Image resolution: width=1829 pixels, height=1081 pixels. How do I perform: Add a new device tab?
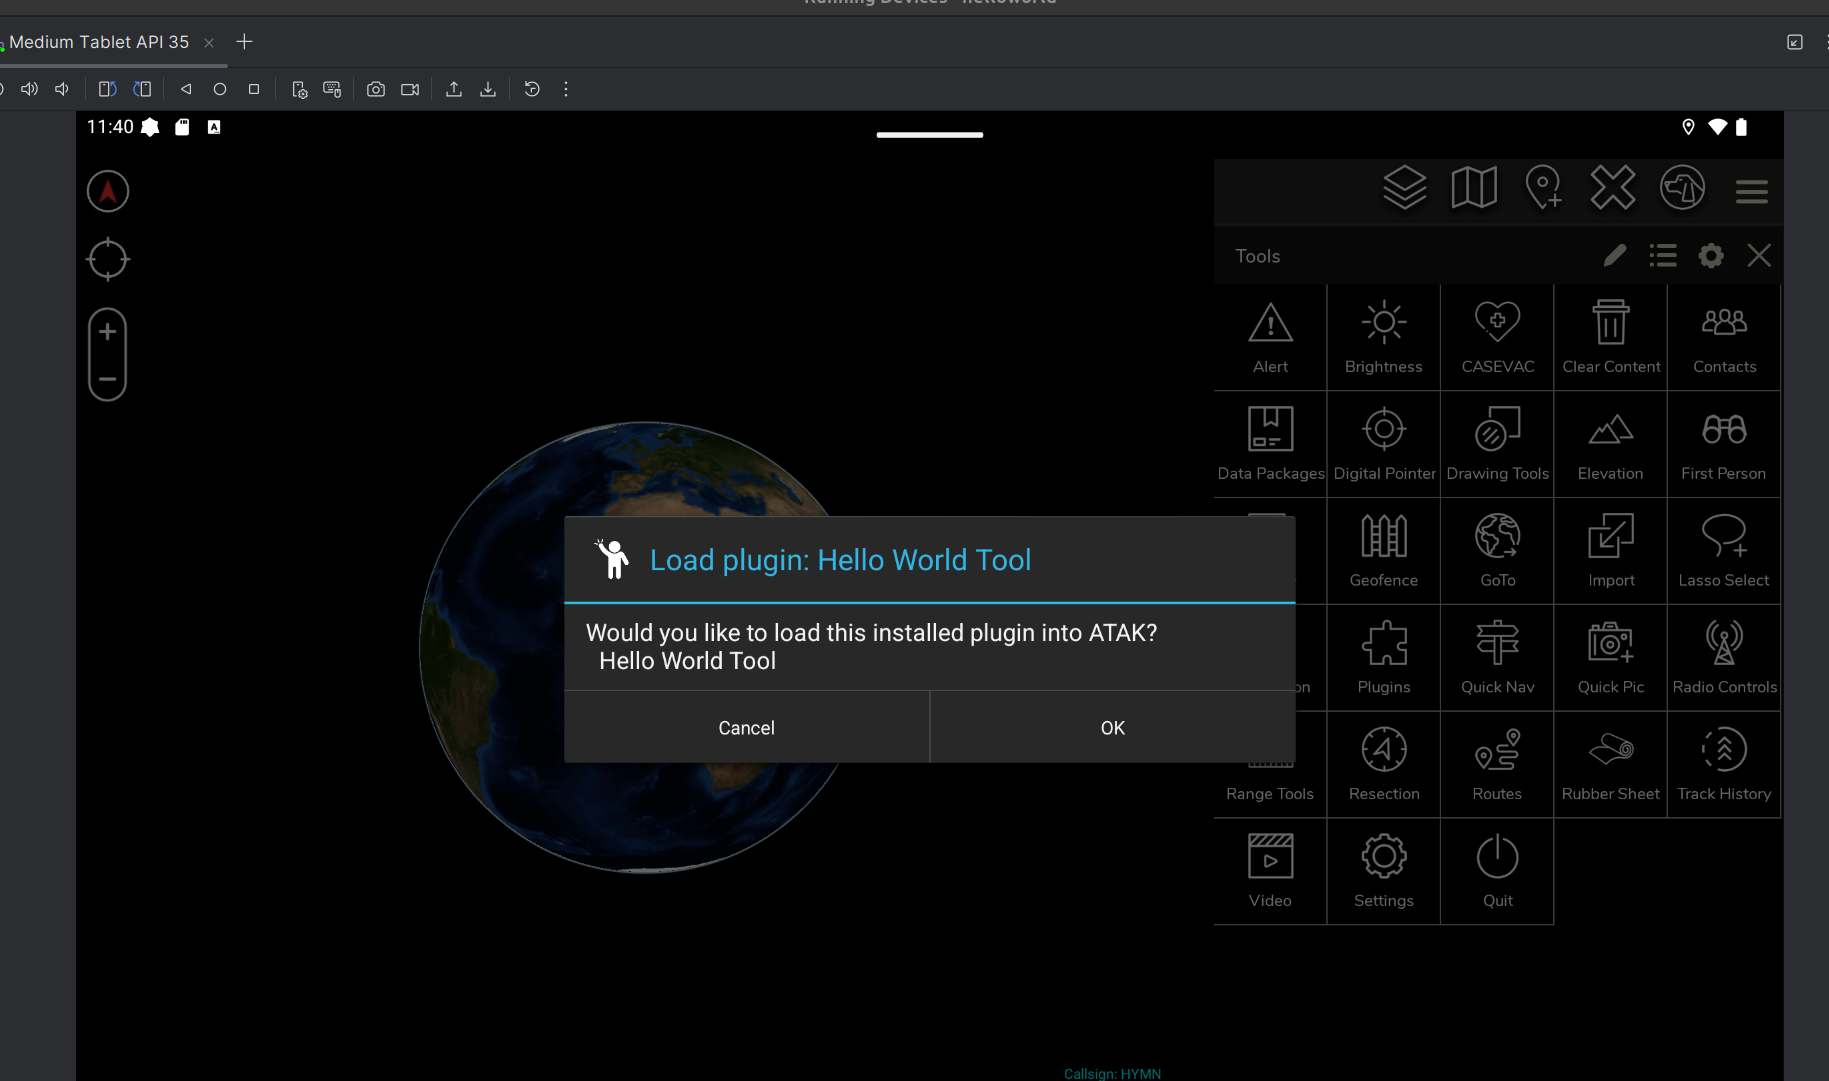pos(244,42)
